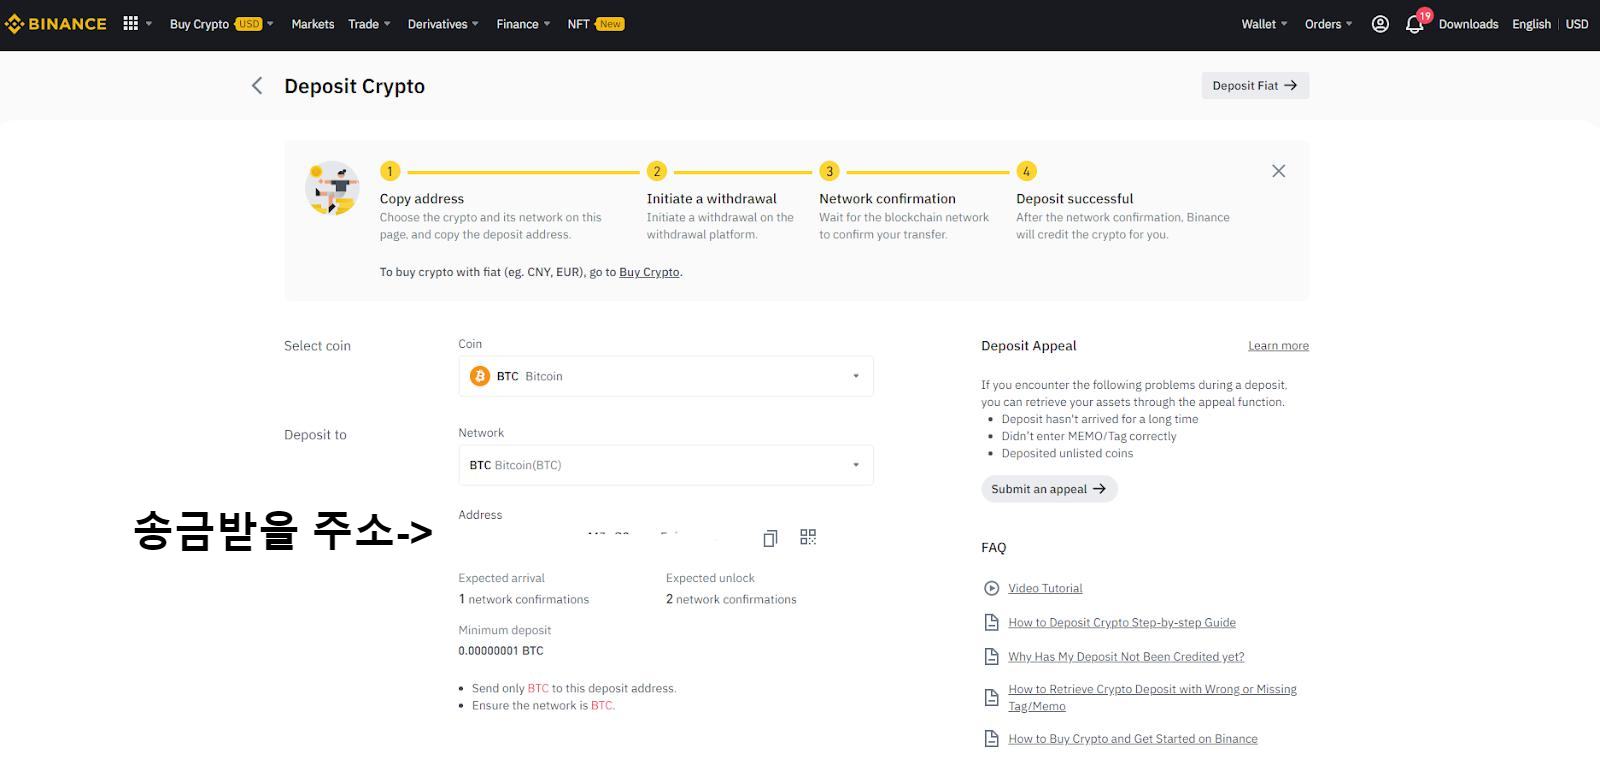Viewport: 1600px width, 777px height.
Task: Open the Learn more link
Action: [x=1278, y=346]
